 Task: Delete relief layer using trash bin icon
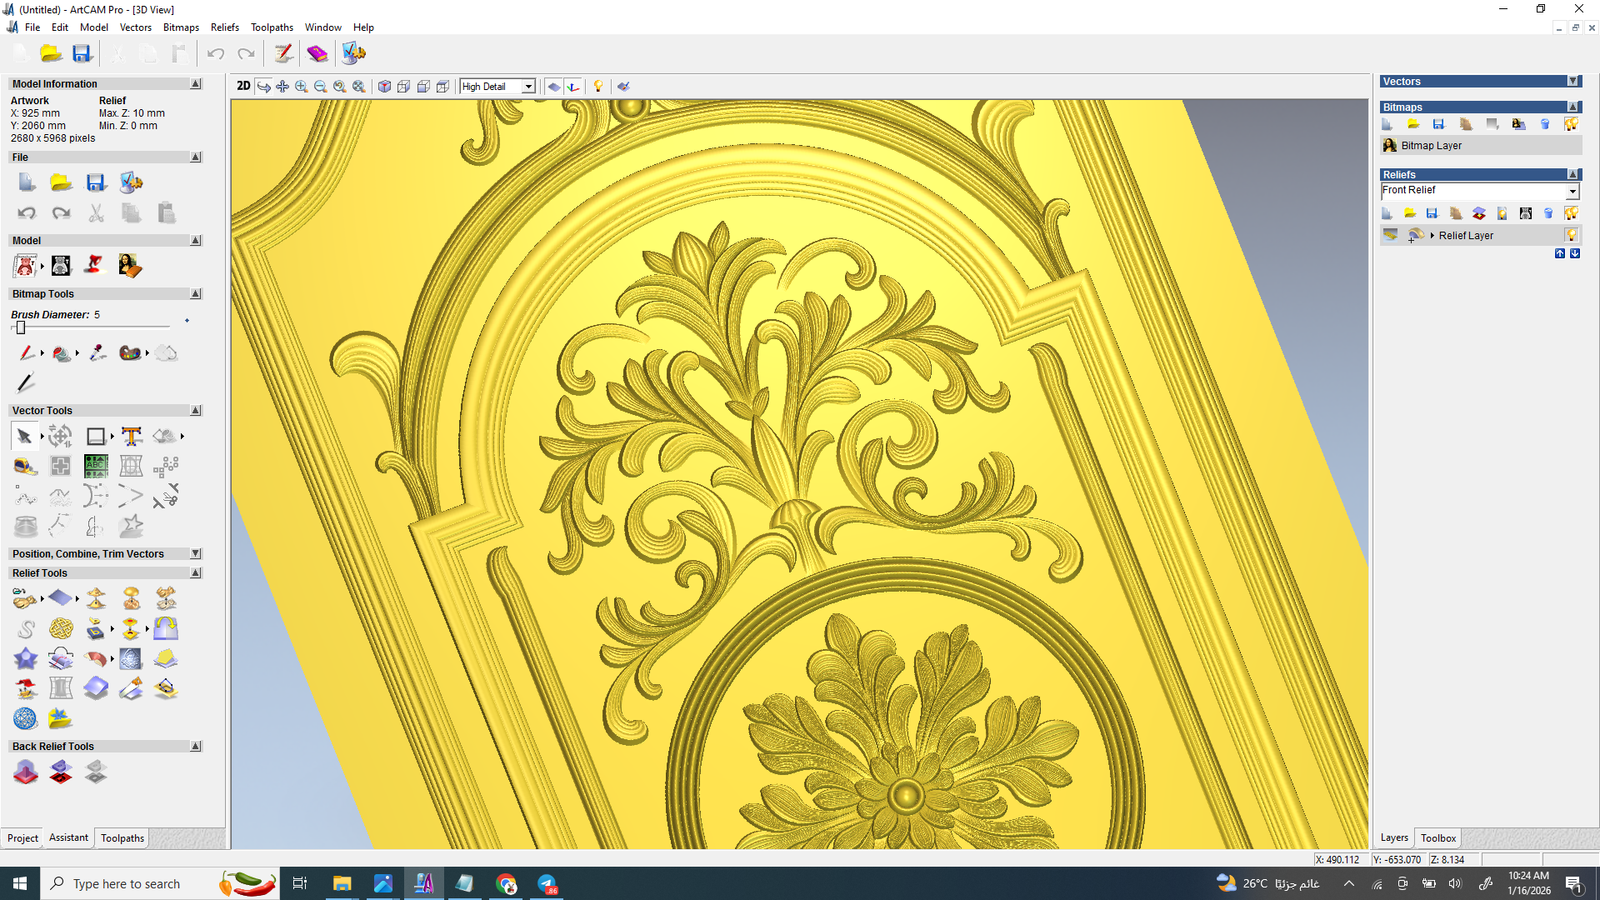[x=1548, y=213]
